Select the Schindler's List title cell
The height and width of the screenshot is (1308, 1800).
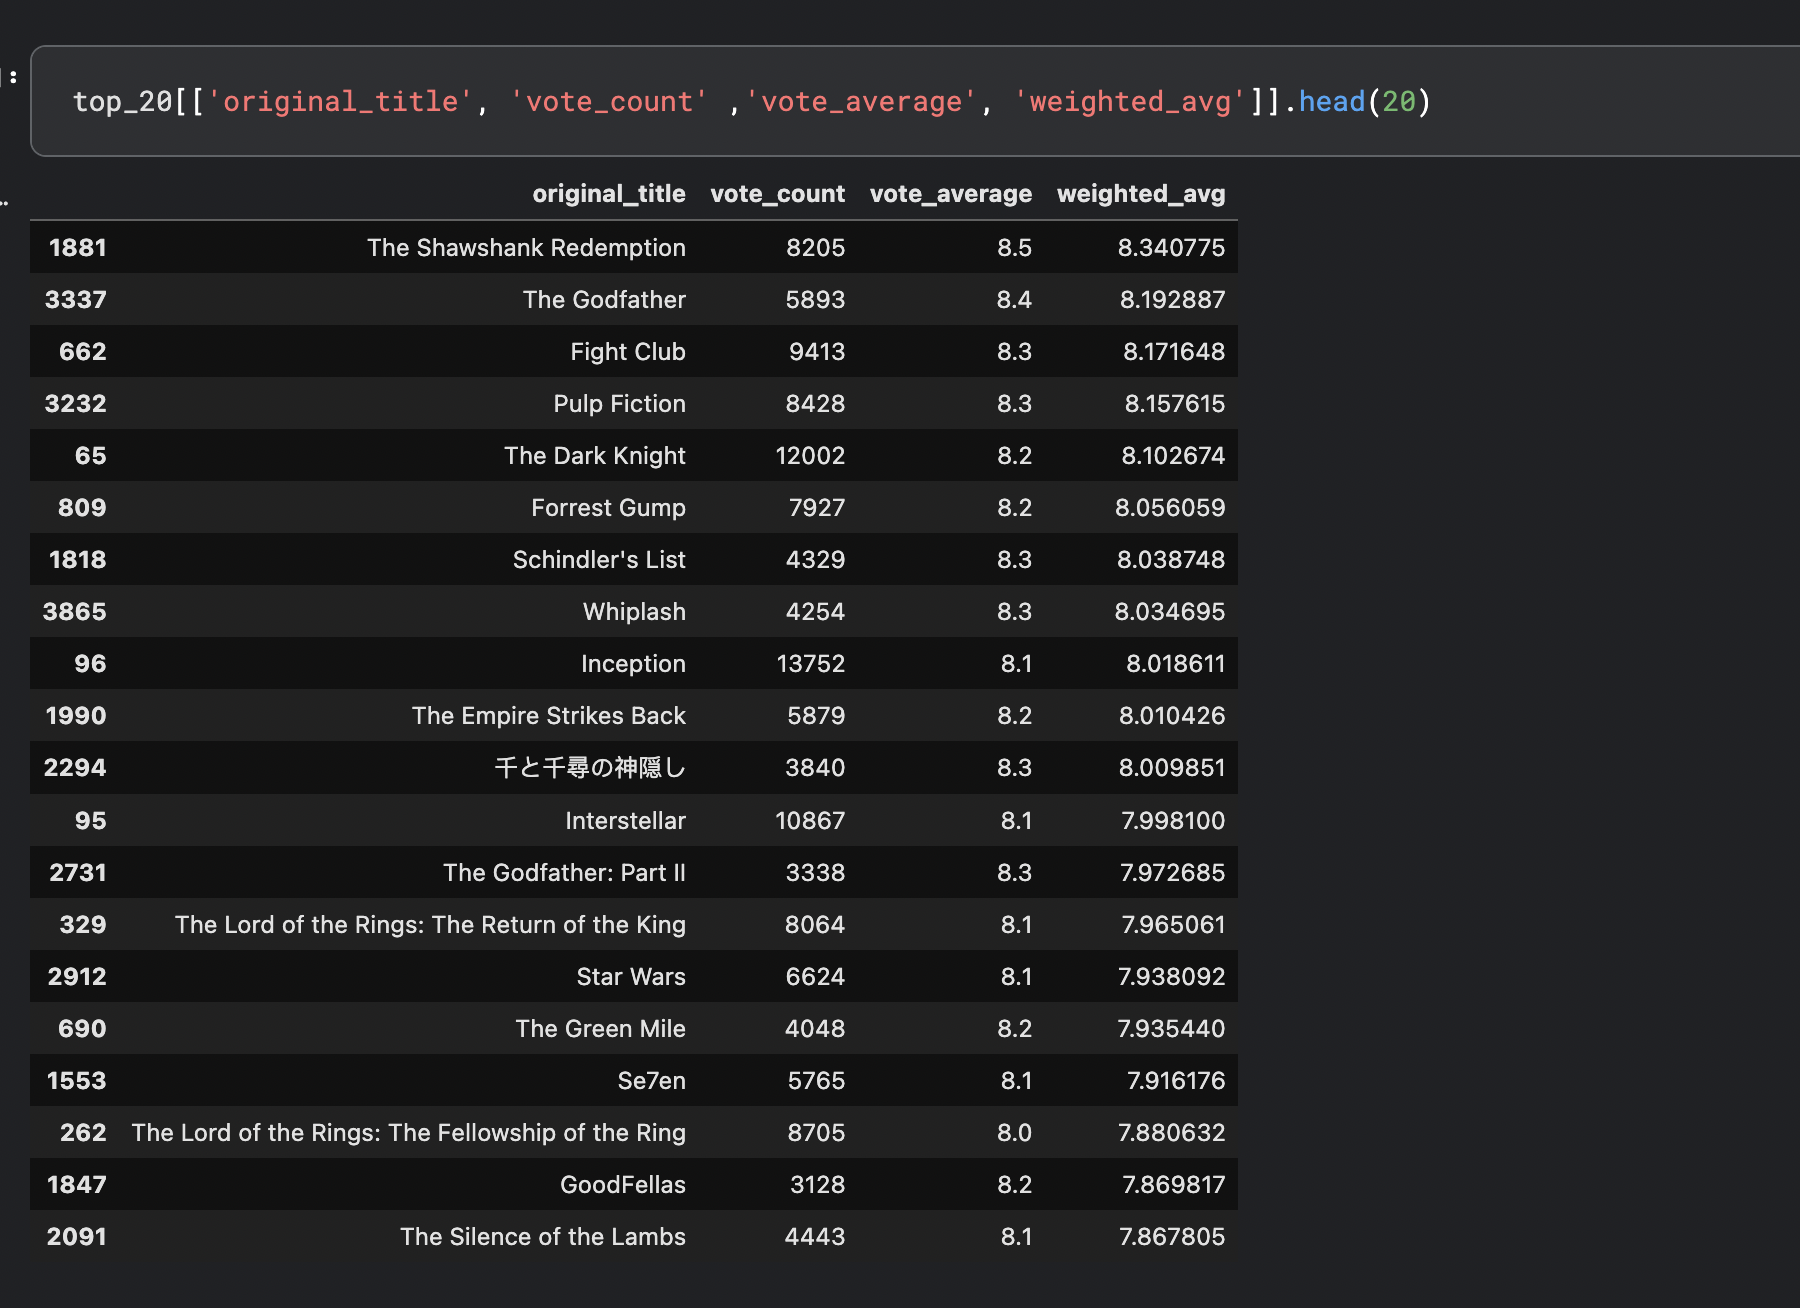click(x=599, y=559)
